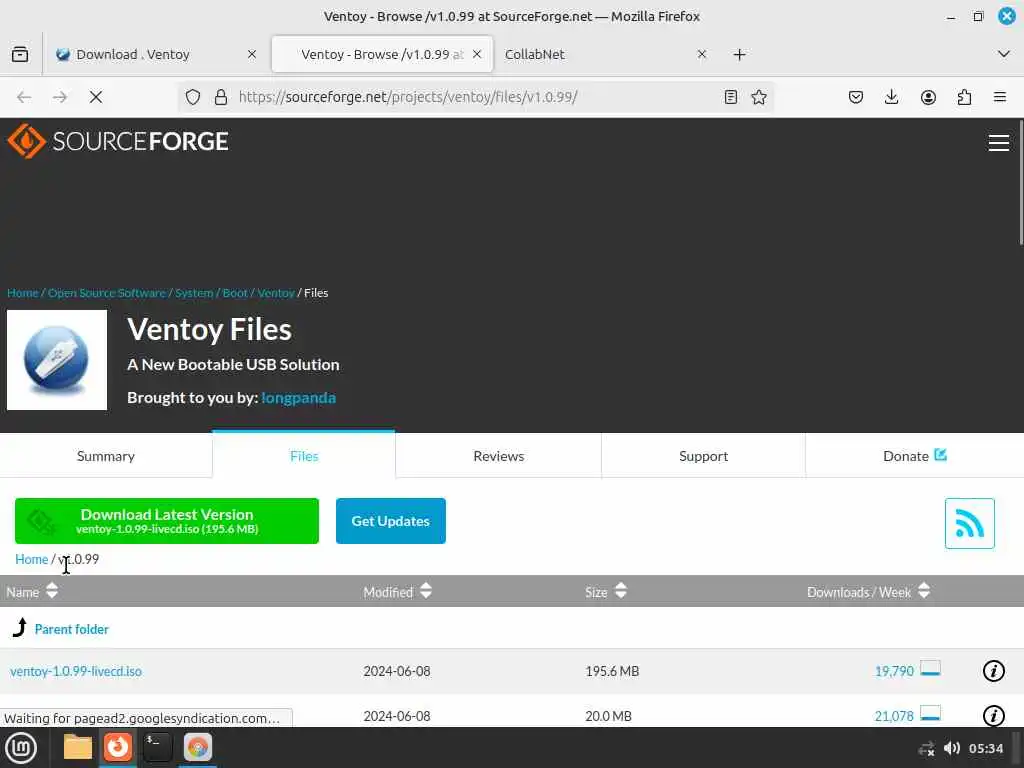The image size is (1024, 768).
Task: Open longpanda author profile link
Action: pos(298,398)
